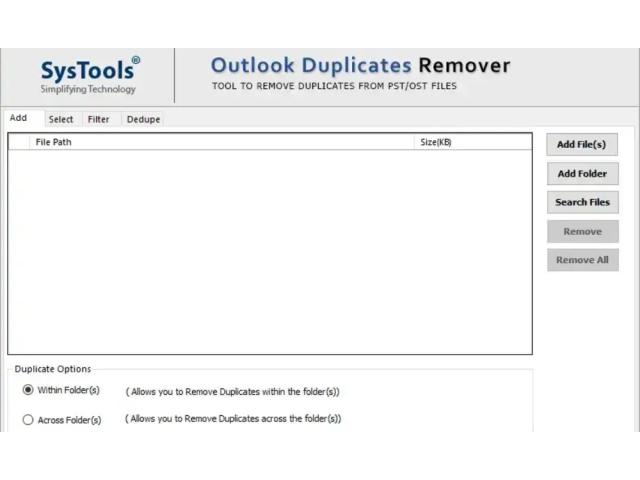Sort by the File Path column header

(222, 142)
